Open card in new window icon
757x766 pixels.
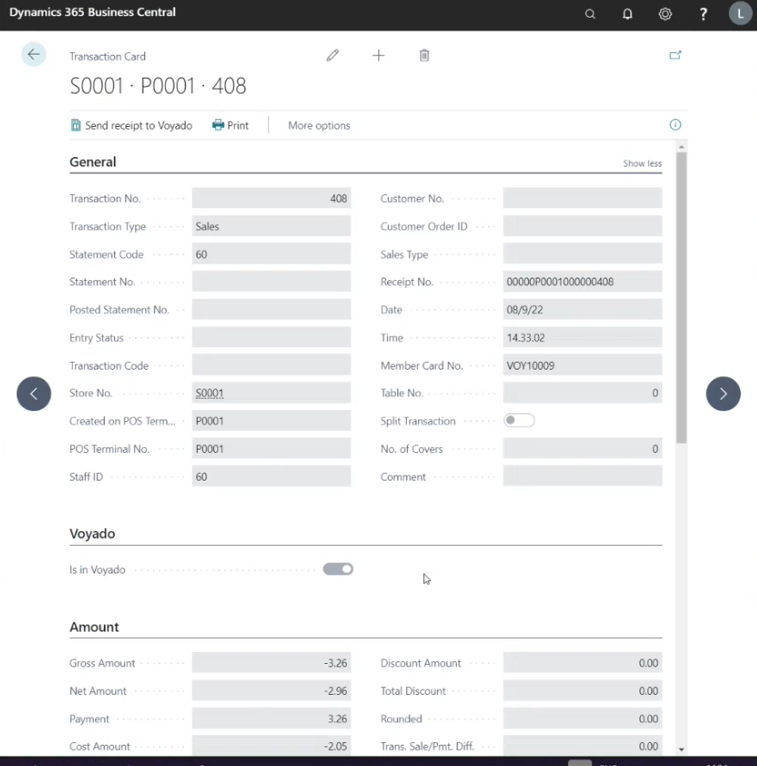click(675, 55)
